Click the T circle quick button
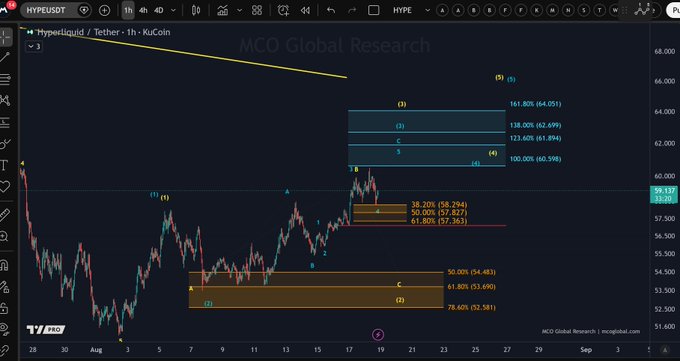This screenshot has height=361, width=680. click(x=599, y=10)
